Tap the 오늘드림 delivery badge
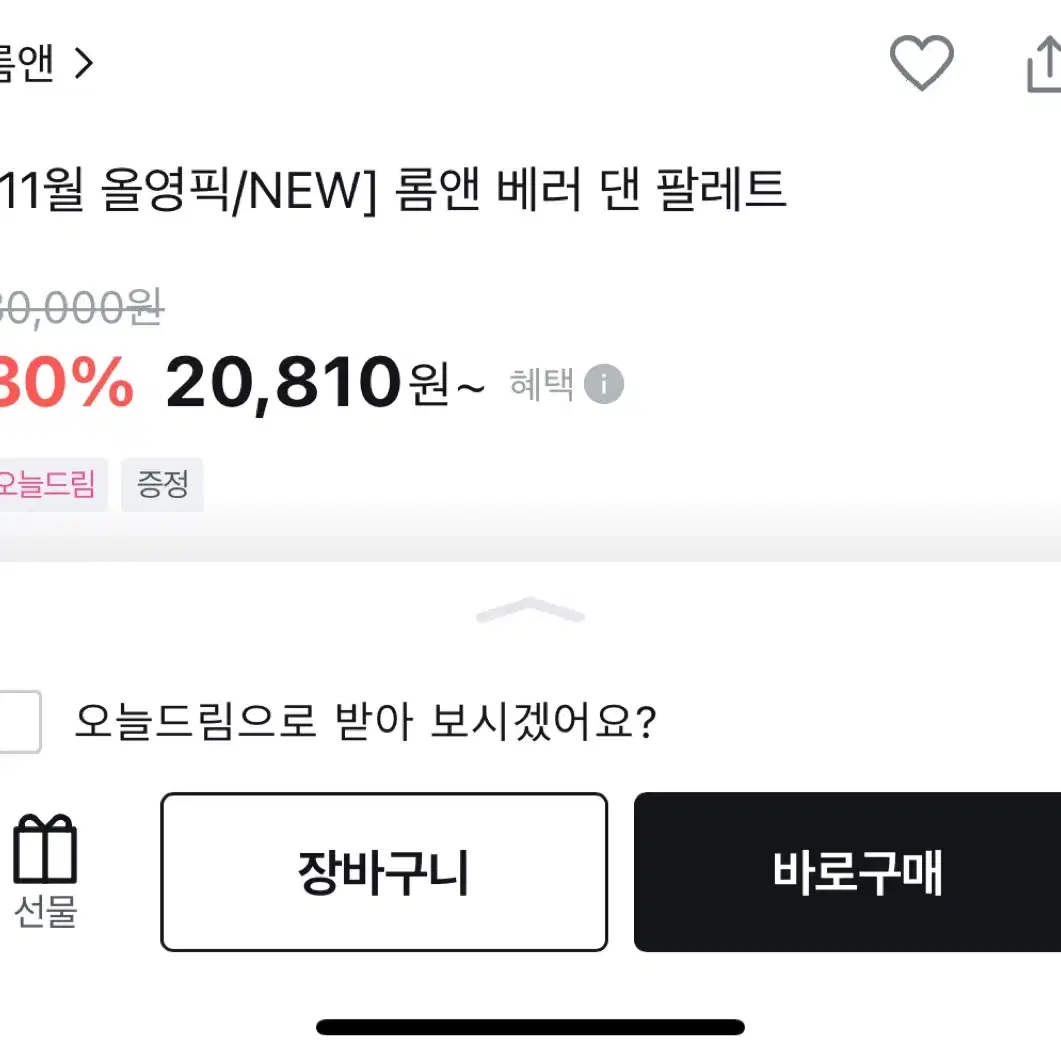 pyautogui.click(x=47, y=484)
